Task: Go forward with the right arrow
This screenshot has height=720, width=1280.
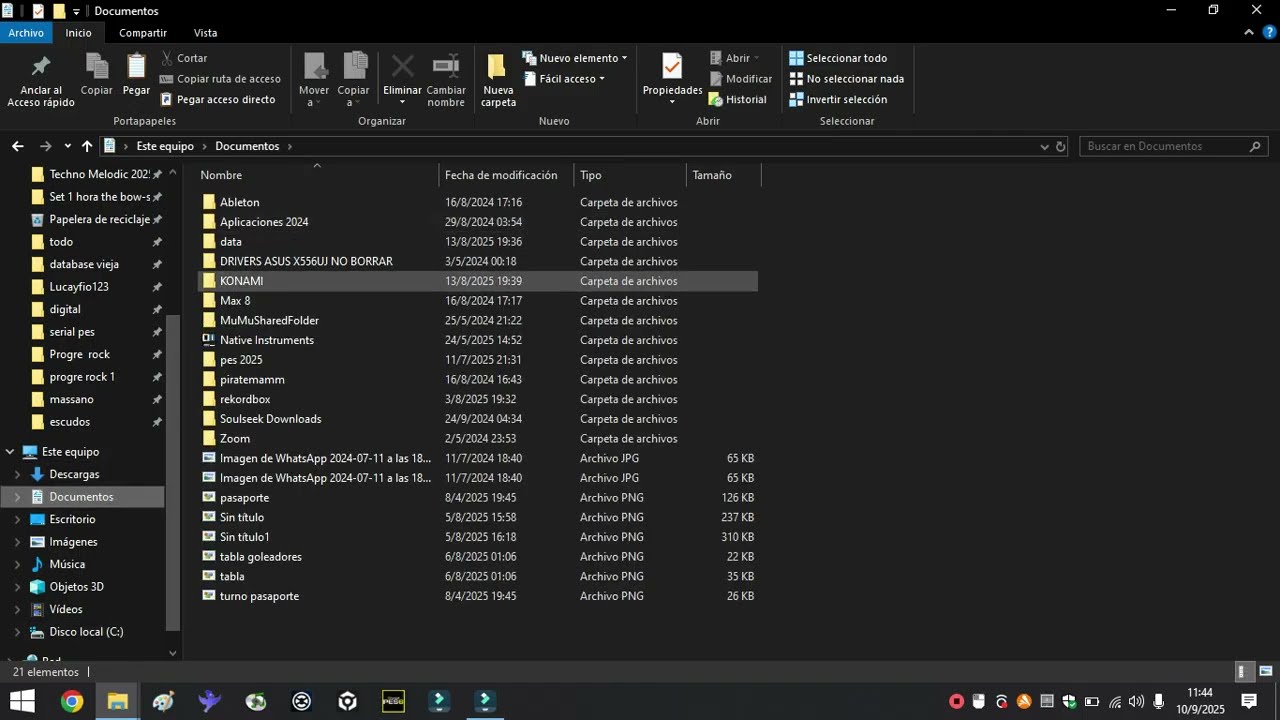Action: (x=45, y=146)
